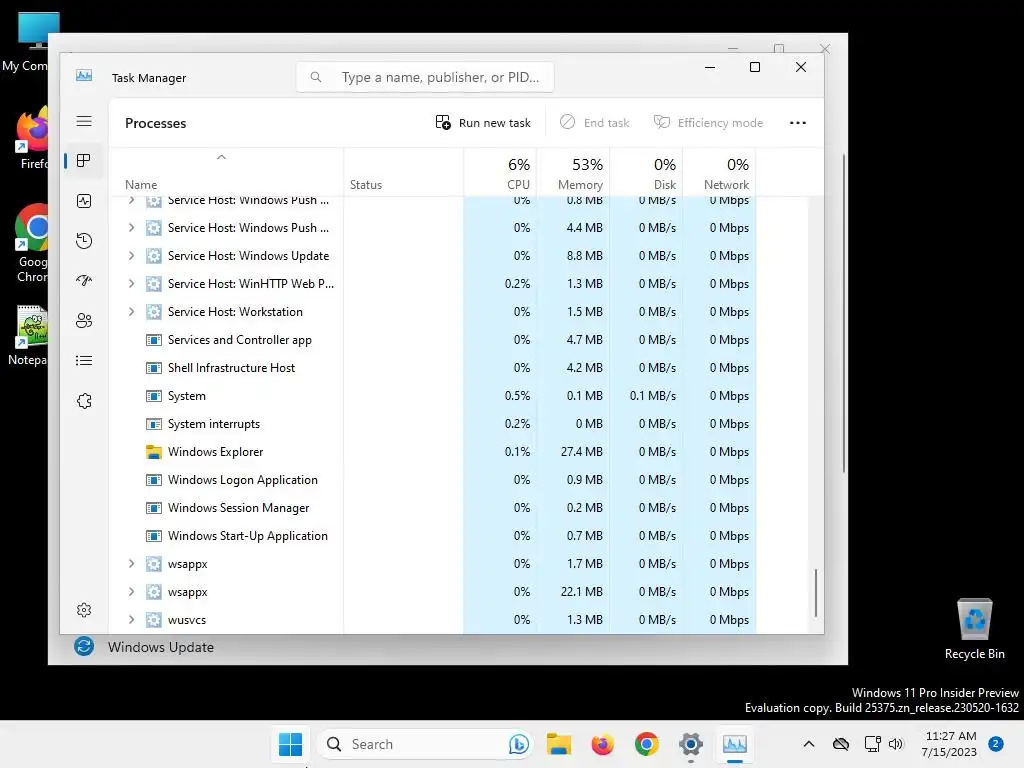Open the Performance page icon in sidebar
1024x768 pixels.
coord(84,201)
